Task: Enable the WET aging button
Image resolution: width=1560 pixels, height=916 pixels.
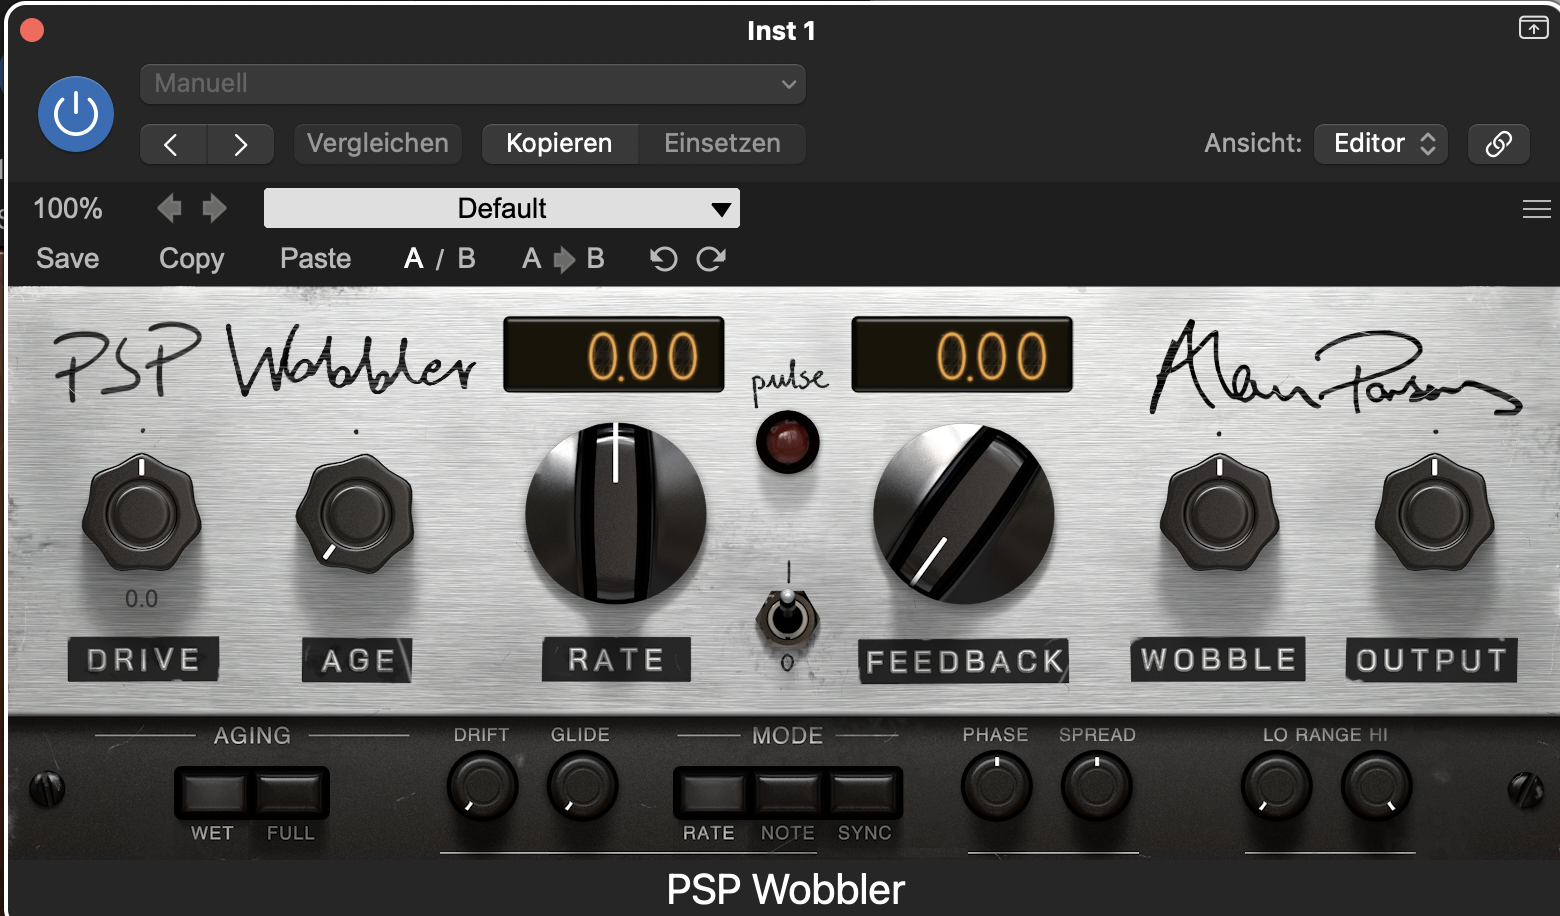Action: [x=213, y=794]
